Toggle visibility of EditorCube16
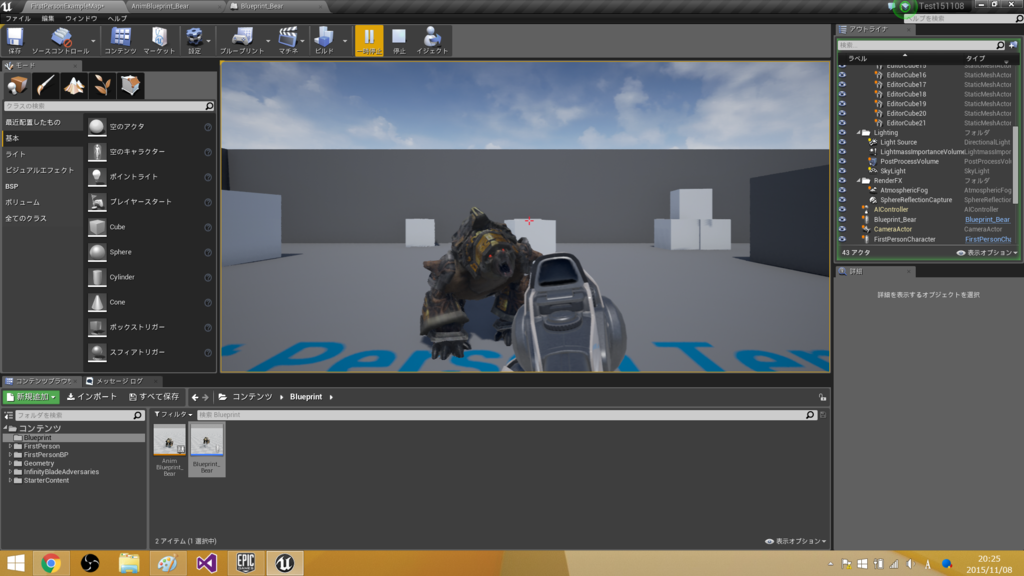 842,74
